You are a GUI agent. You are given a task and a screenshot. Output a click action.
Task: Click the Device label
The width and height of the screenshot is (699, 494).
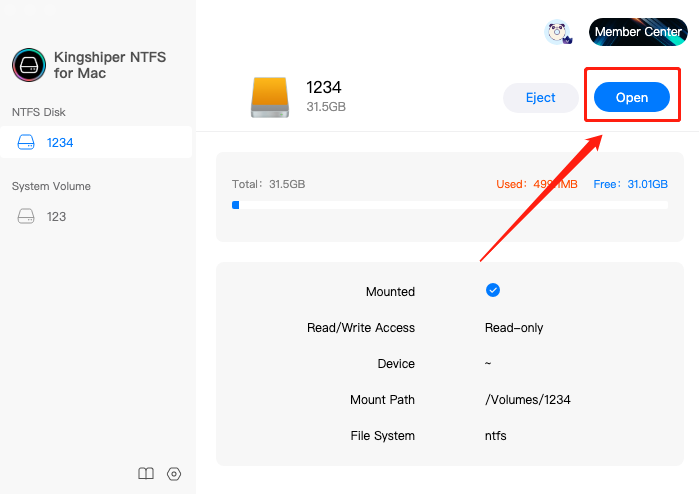pos(396,364)
